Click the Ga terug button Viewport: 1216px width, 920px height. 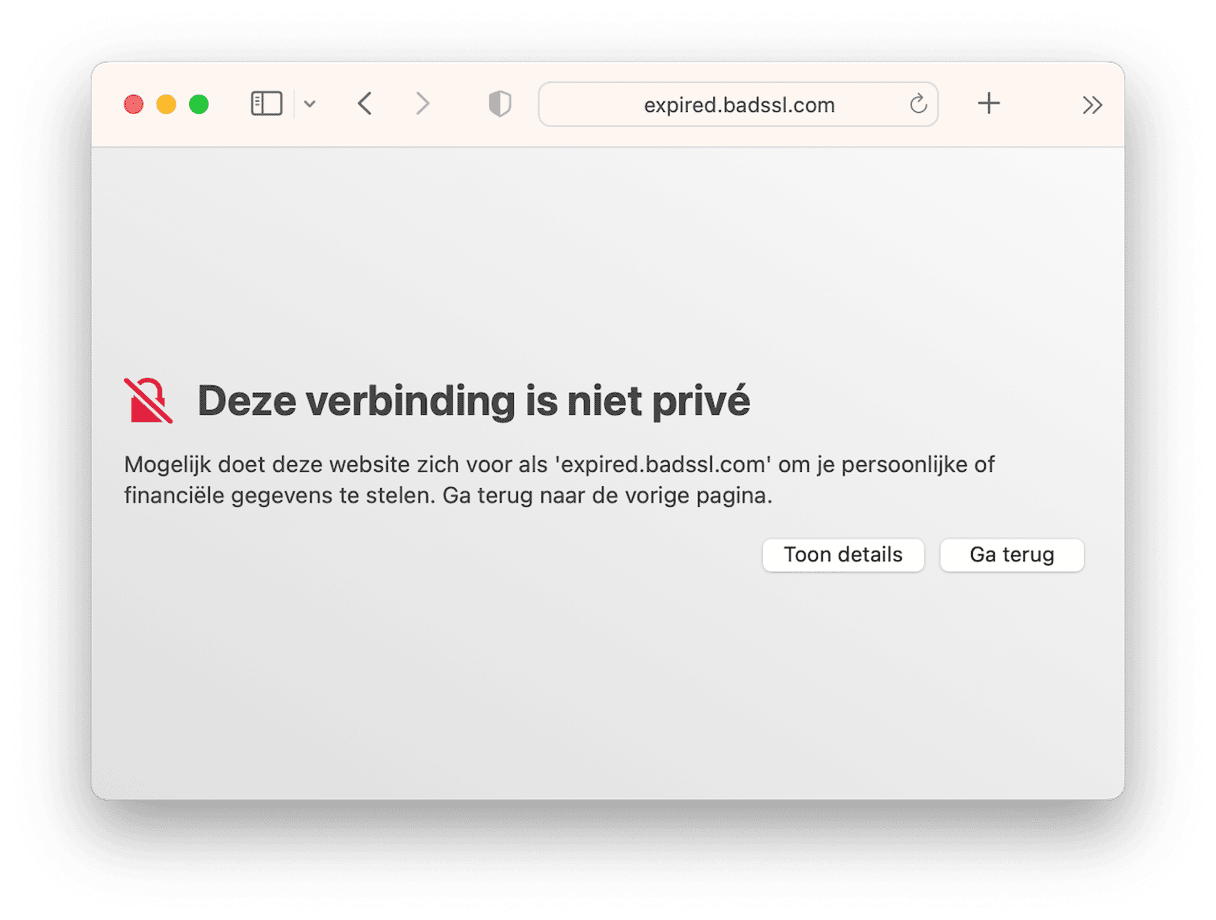click(x=1012, y=555)
